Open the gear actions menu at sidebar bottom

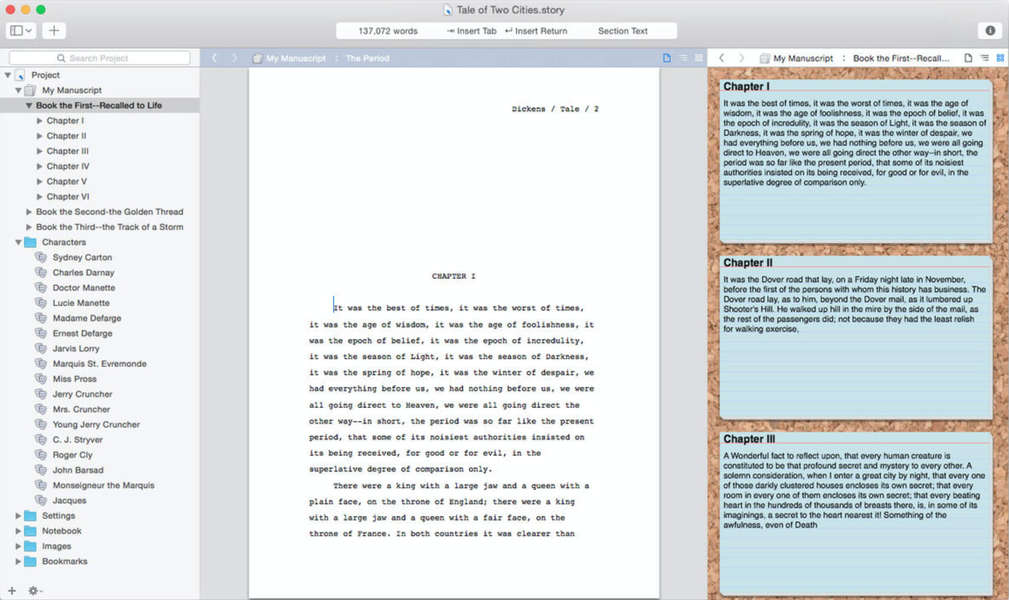pyautogui.click(x=33, y=590)
